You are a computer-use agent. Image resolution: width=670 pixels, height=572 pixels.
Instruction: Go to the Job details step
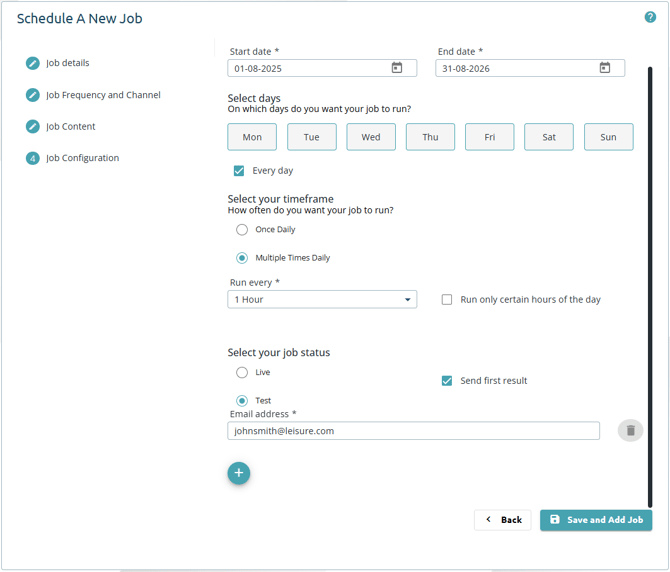68,63
